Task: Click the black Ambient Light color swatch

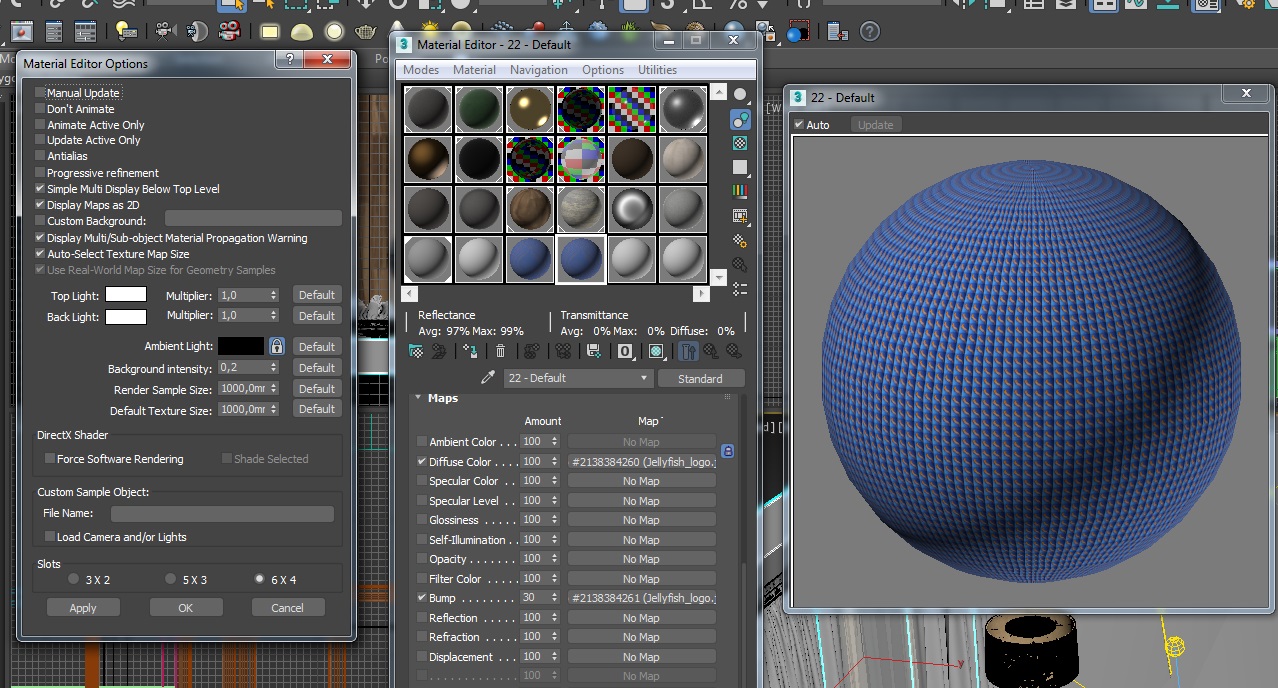Action: pyautogui.click(x=241, y=346)
